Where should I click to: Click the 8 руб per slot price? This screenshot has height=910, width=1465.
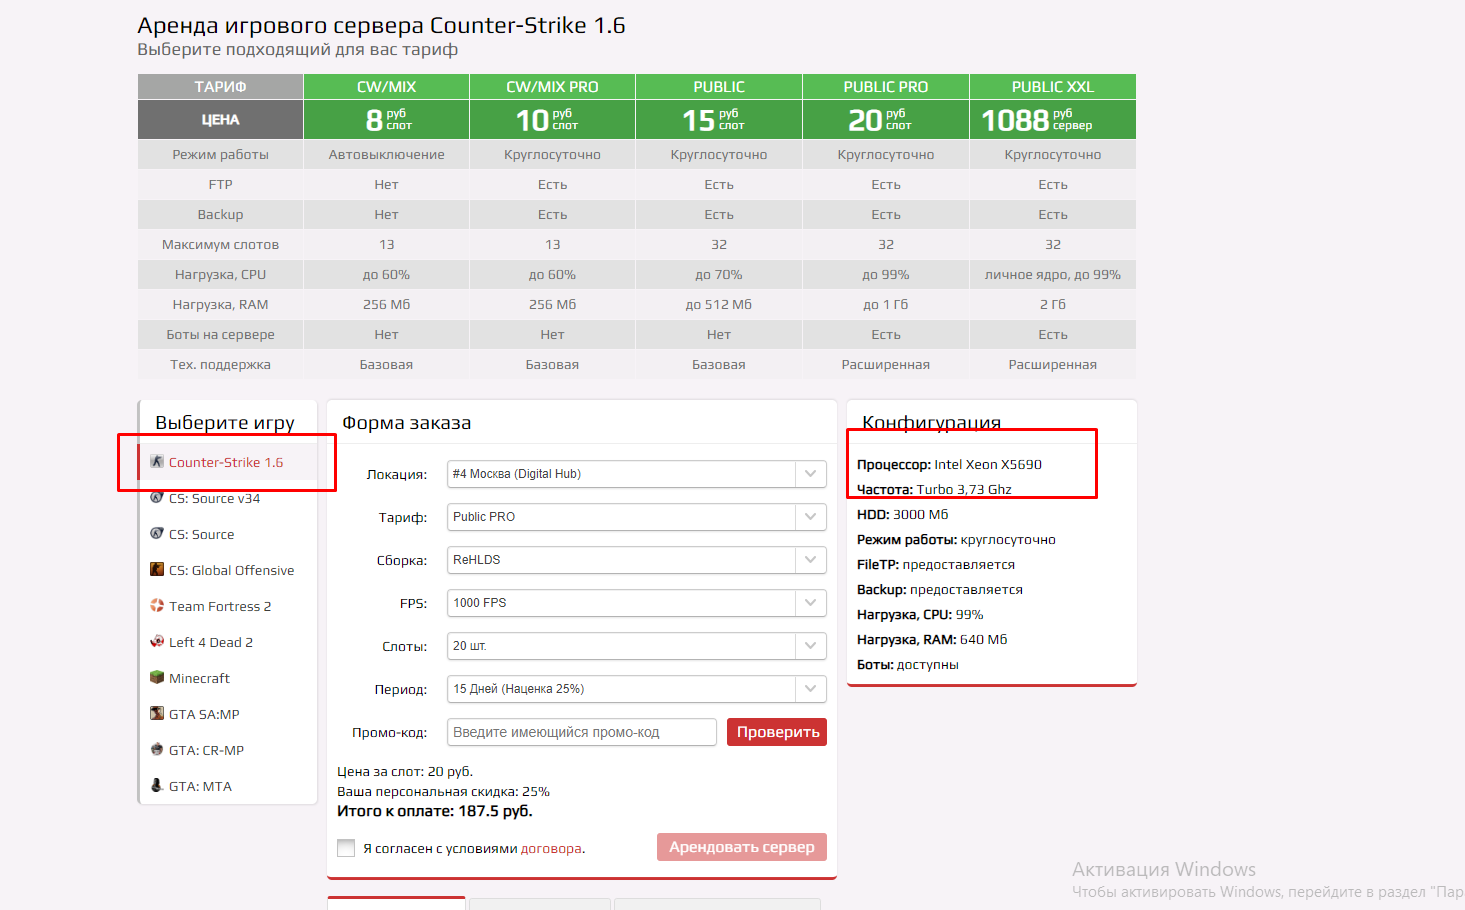[388, 120]
